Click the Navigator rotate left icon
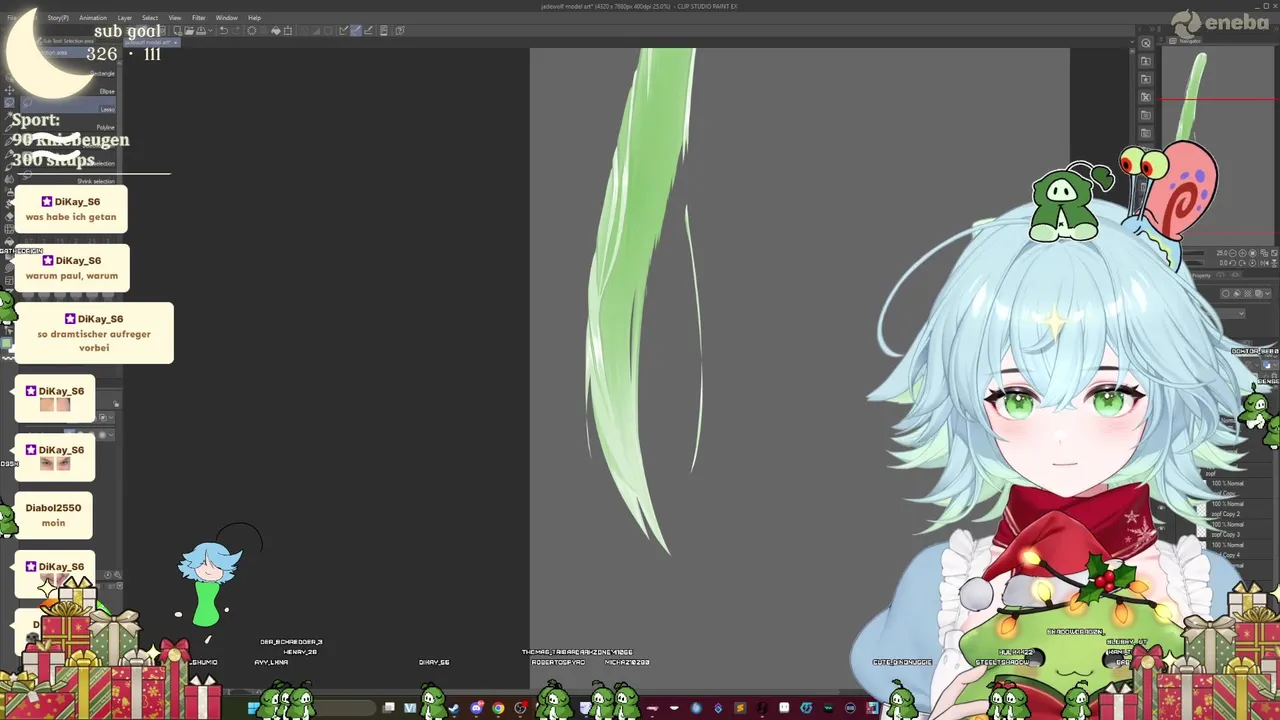The height and width of the screenshot is (720, 1280). 1232,263
